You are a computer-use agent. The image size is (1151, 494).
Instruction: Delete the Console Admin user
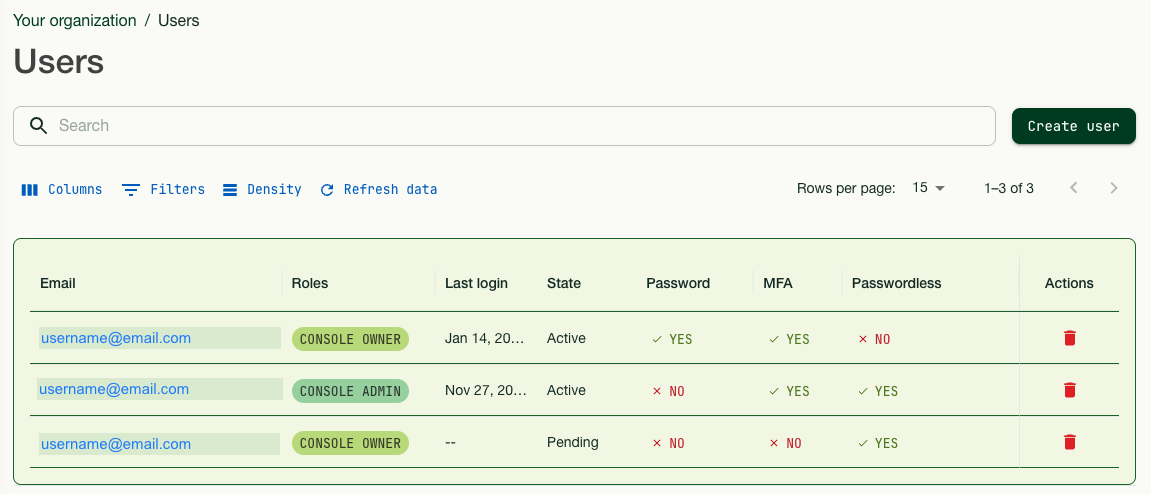[x=1069, y=390]
